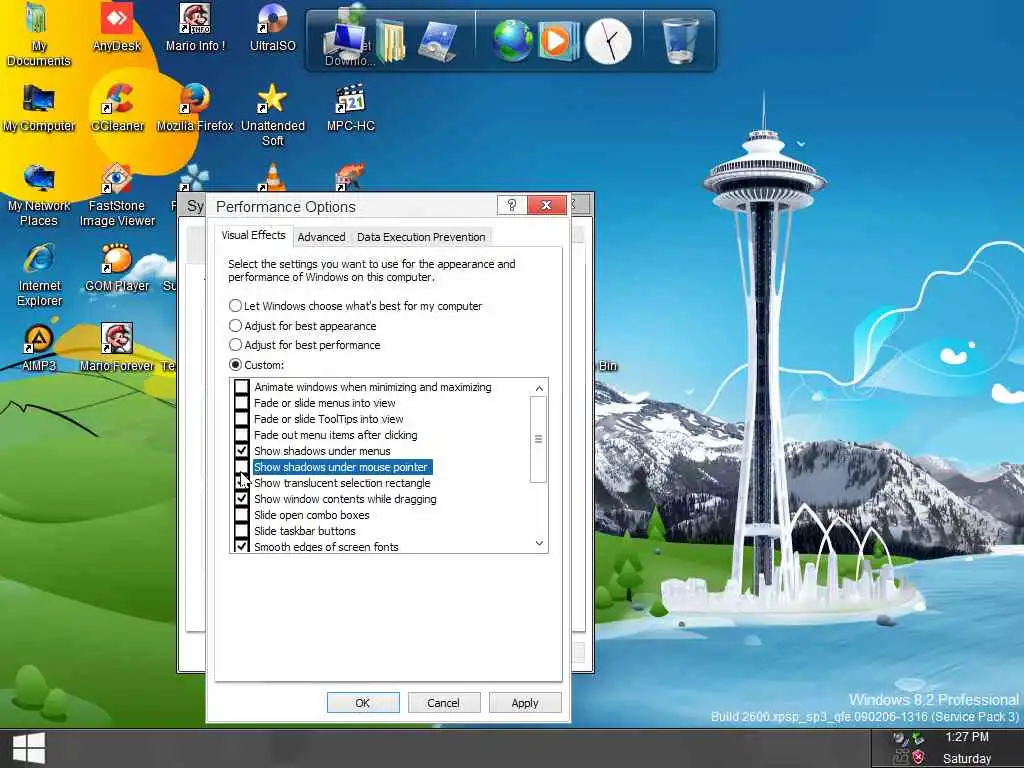1024x768 pixels.
Task: Open the Mozilla Firefox shortcut
Action: click(195, 108)
